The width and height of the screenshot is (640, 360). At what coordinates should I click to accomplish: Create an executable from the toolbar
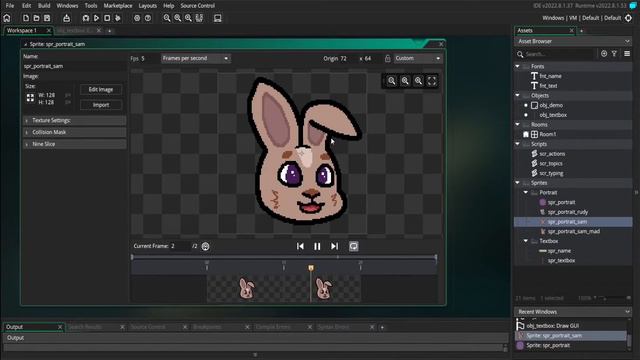point(66,18)
